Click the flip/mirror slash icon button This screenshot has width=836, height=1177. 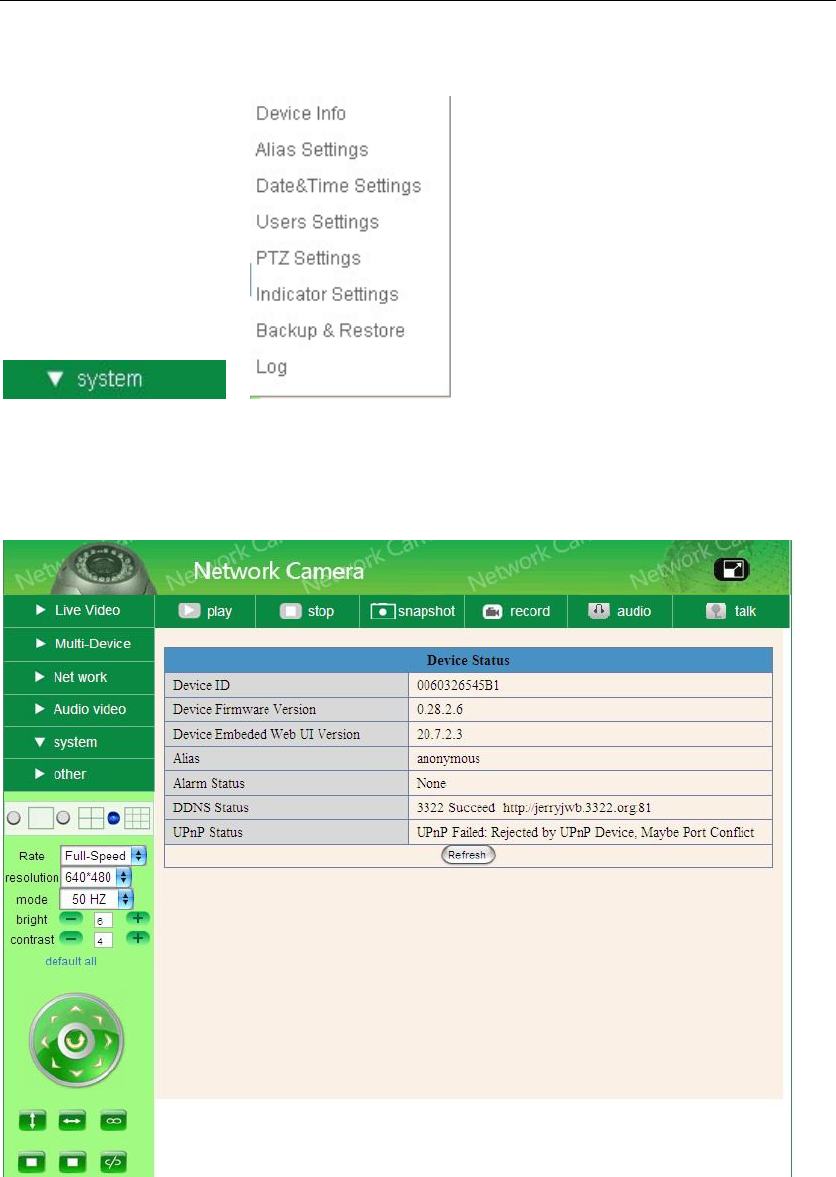[113, 1162]
